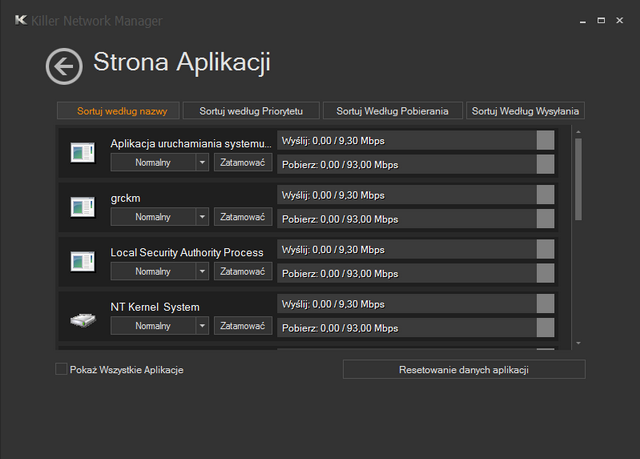Screen dimensions: 640x459
Task: Maximize the Killer Network Manager window
Action: point(601,20)
